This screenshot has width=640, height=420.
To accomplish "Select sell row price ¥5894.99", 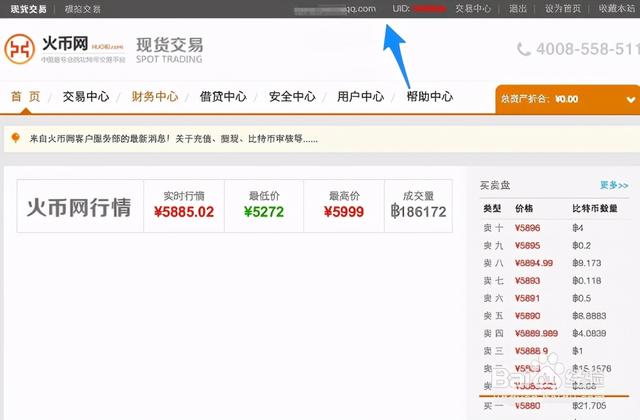I will 534,263.
